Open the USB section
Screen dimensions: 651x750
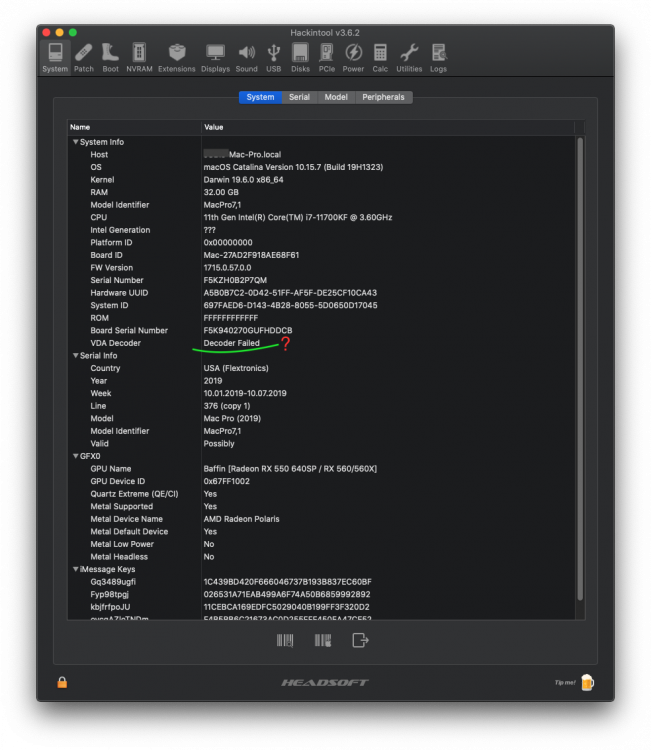coord(274,58)
